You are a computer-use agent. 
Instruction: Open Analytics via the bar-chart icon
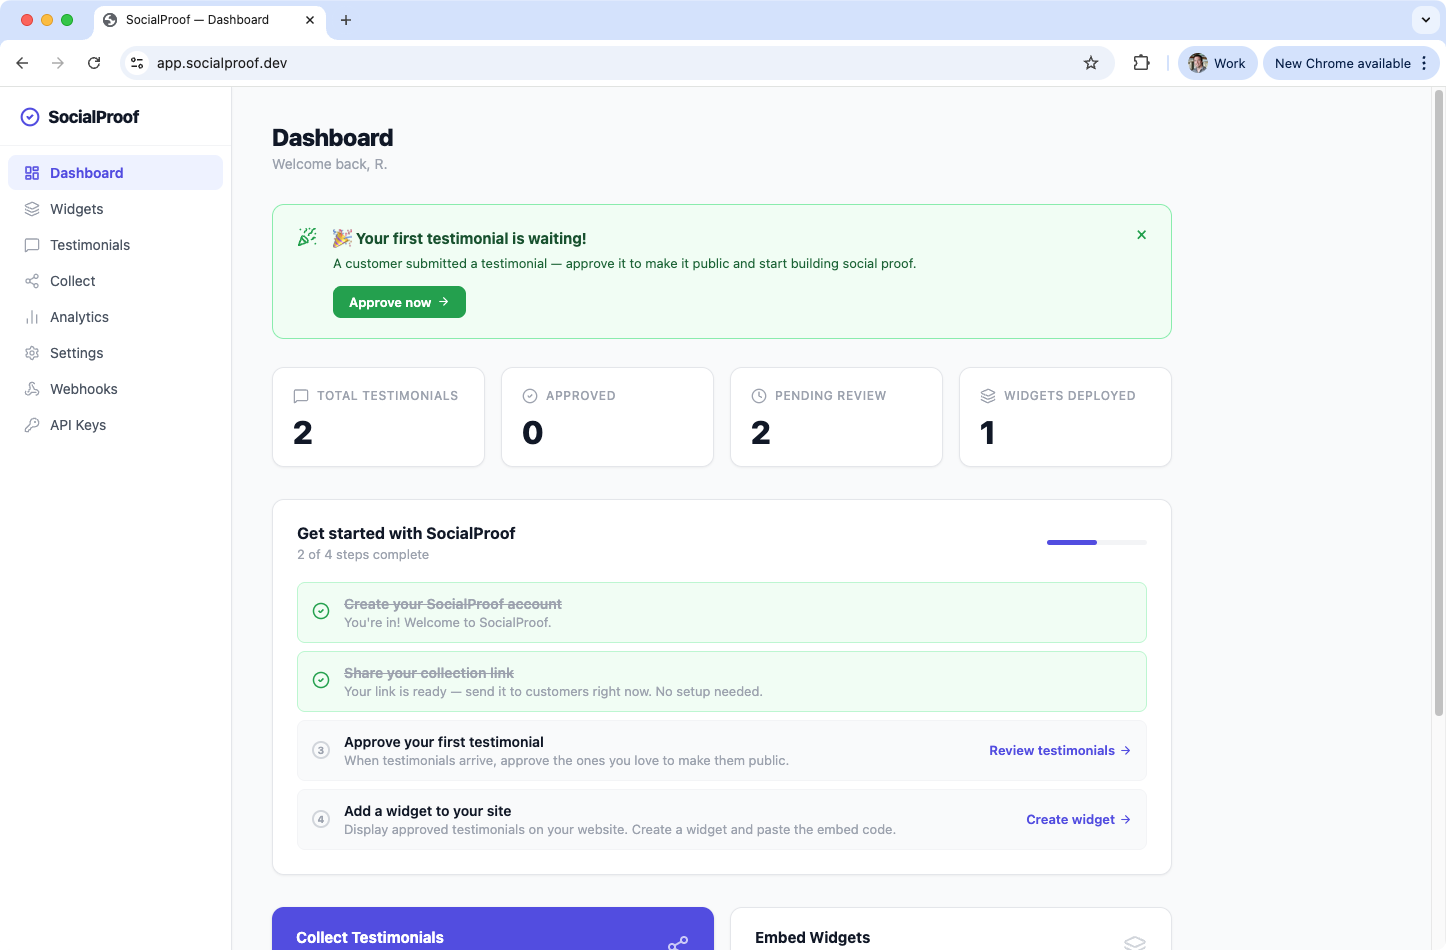[x=31, y=316]
